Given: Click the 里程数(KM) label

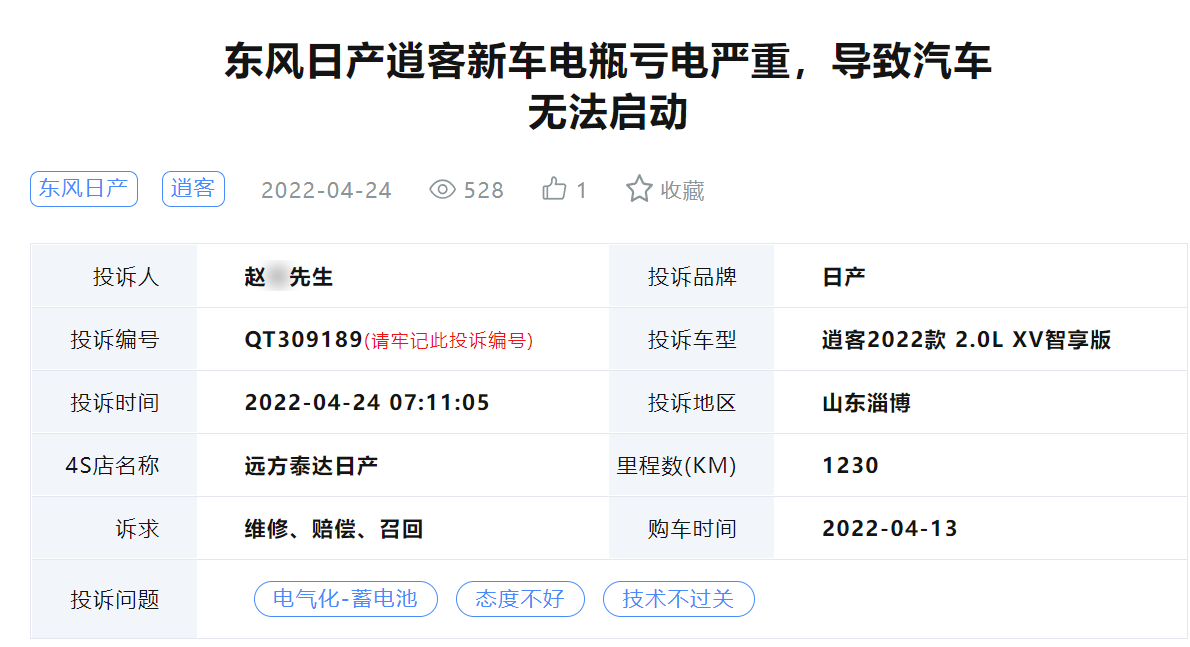Looking at the screenshot, I should pyautogui.click(x=676, y=466).
